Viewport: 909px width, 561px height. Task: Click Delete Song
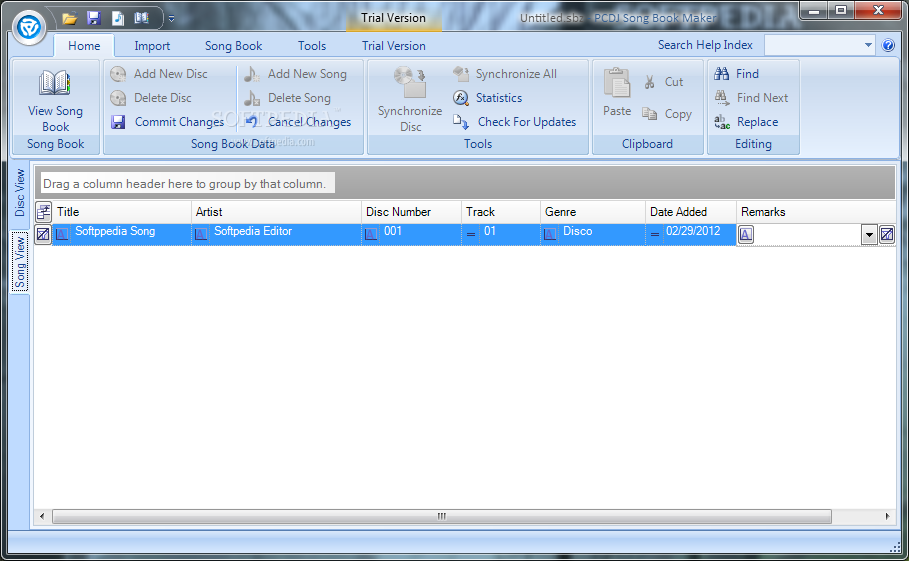288,98
